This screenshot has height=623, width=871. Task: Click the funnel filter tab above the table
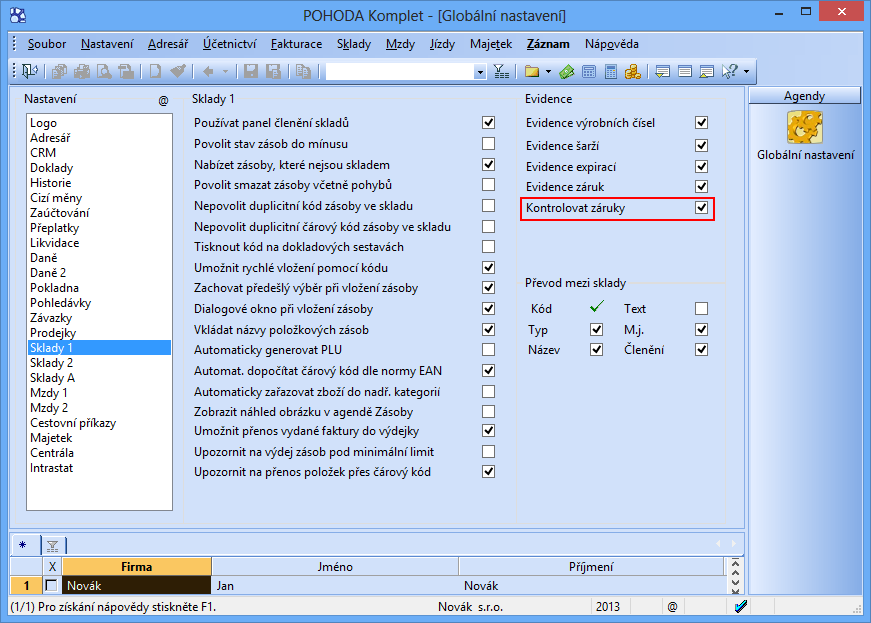(x=53, y=546)
